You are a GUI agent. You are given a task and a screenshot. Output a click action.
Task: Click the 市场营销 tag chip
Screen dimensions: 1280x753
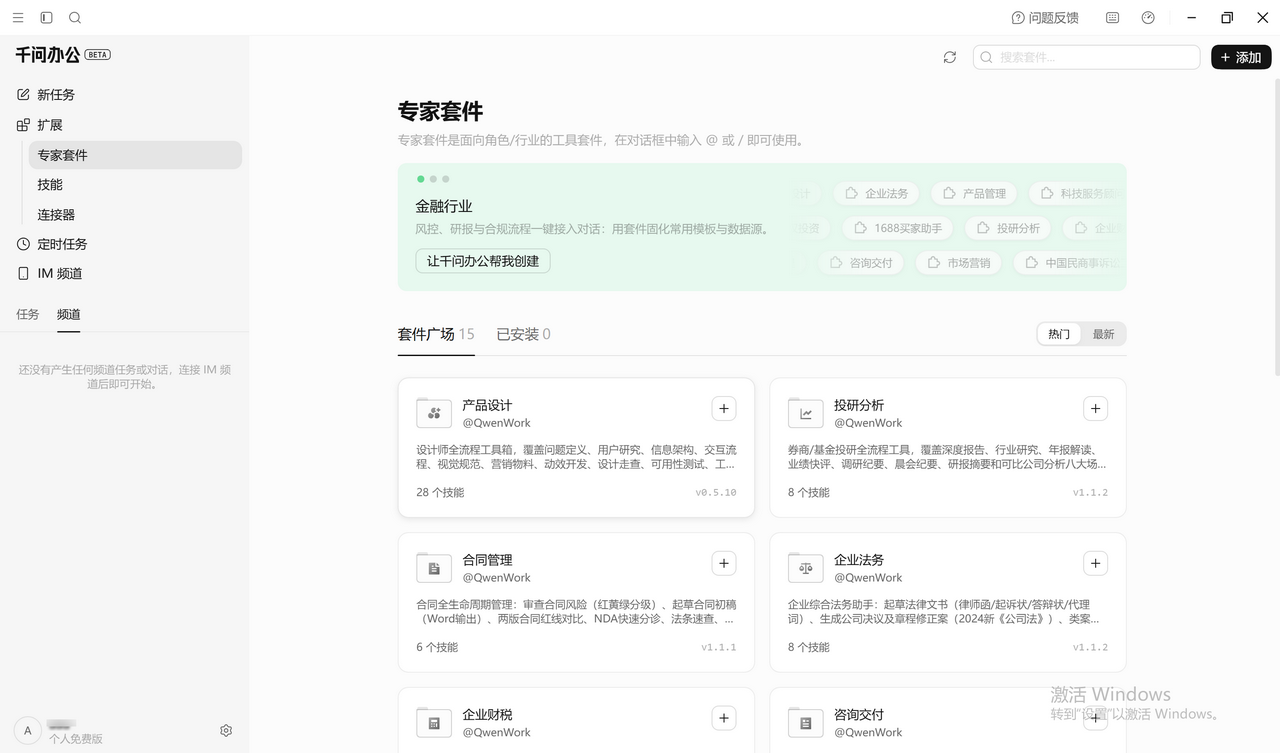(959, 263)
